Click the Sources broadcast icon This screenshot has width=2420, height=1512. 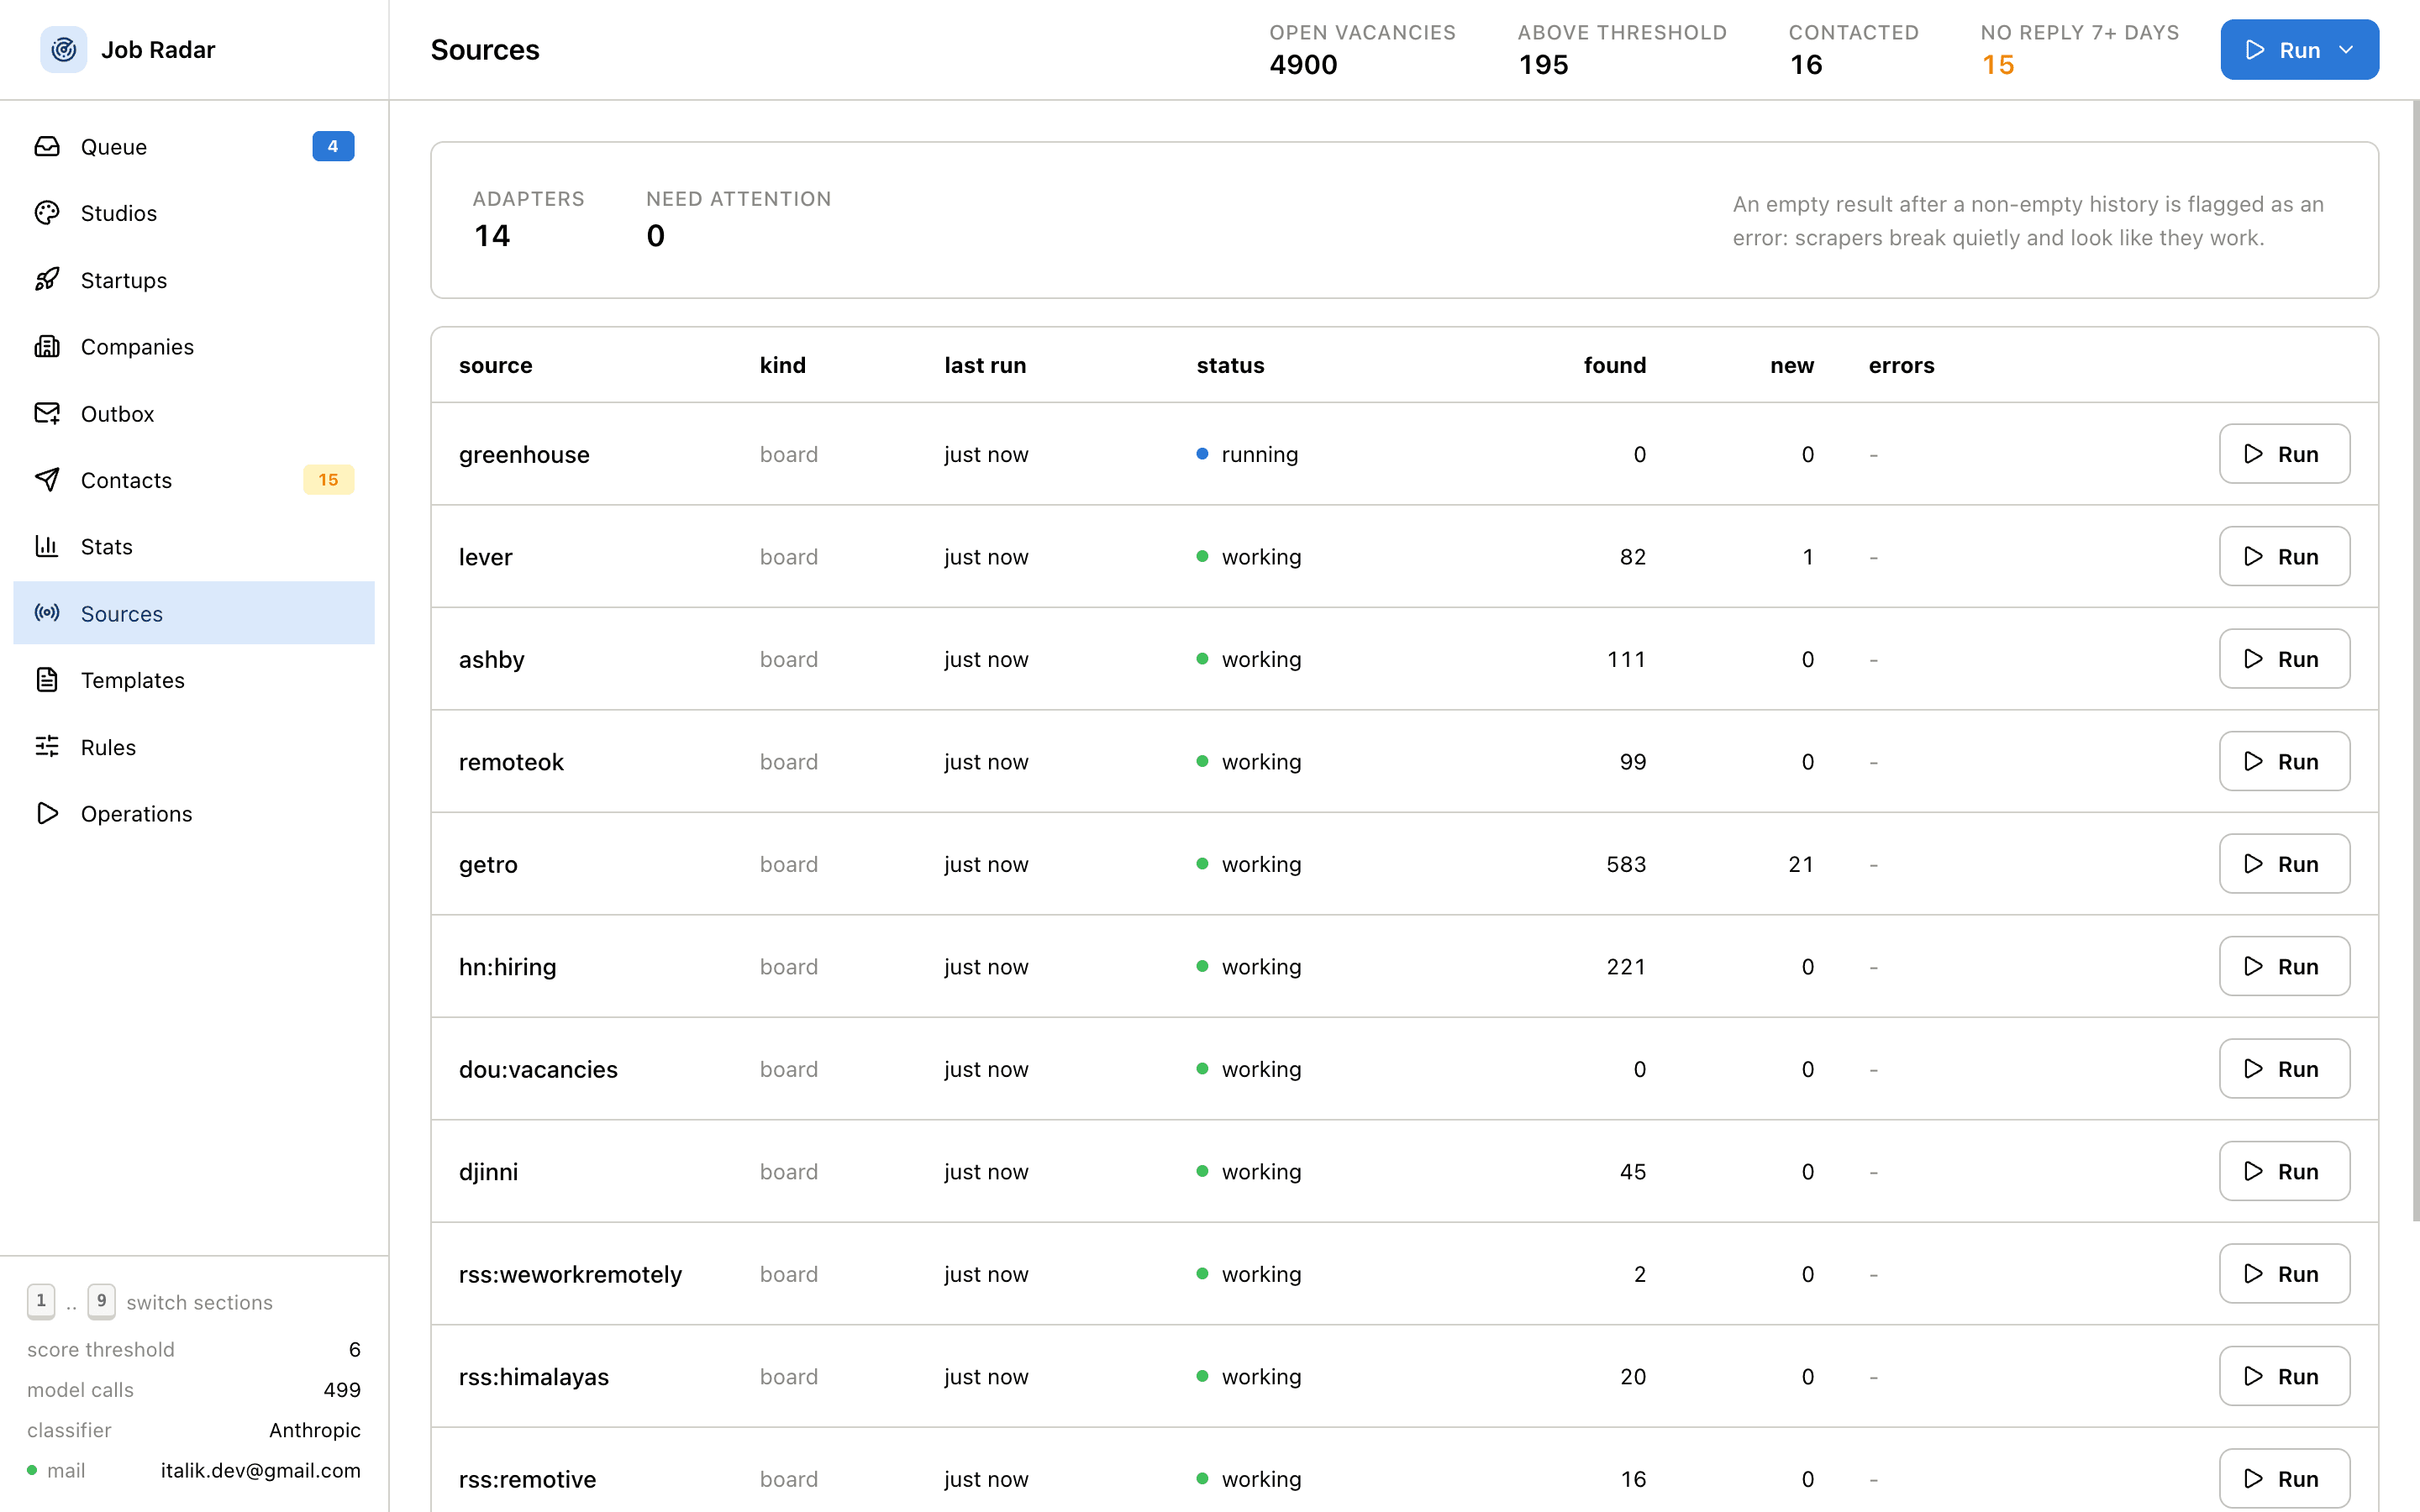(x=47, y=613)
